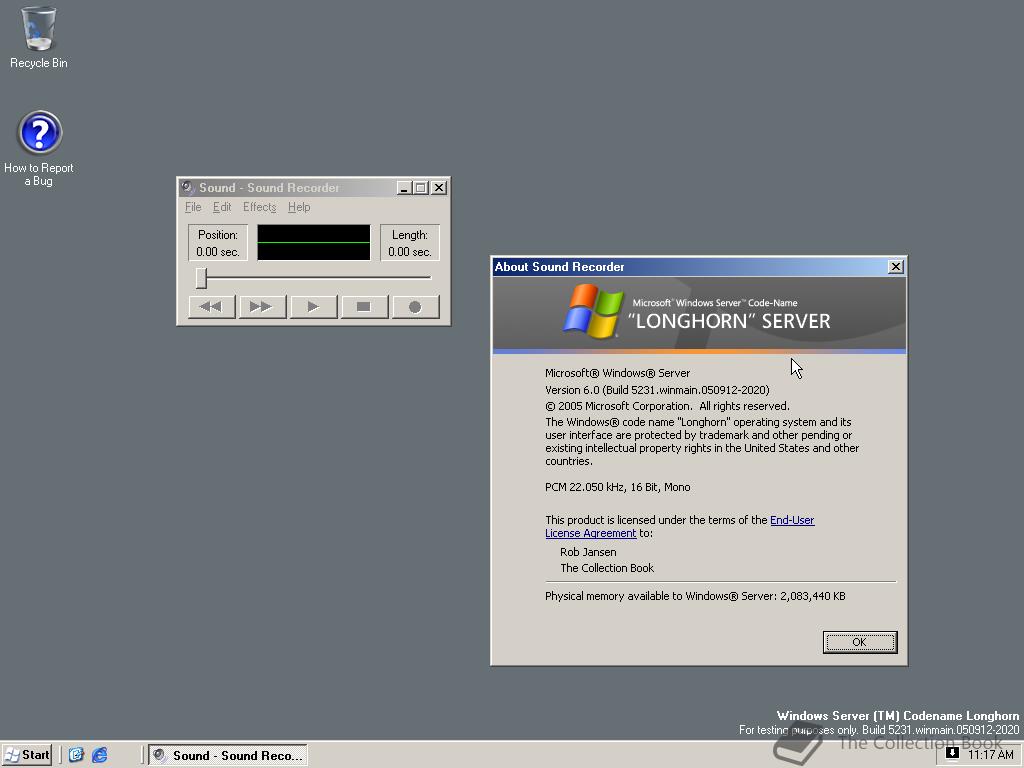This screenshot has width=1024, height=768.
Task: Click the Position 0.00 sec. readout
Action: tap(218, 243)
